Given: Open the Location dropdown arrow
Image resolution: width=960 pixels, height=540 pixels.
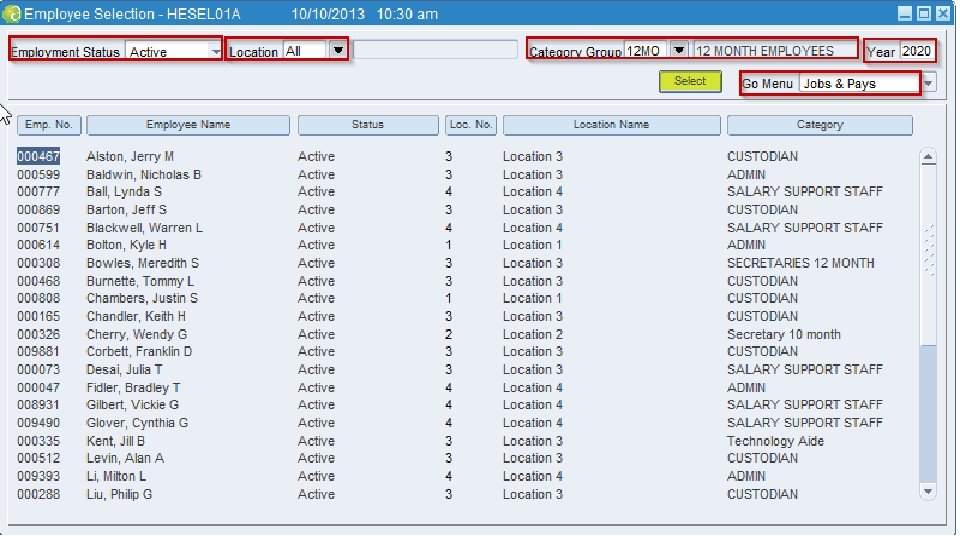Looking at the screenshot, I should (338, 50).
